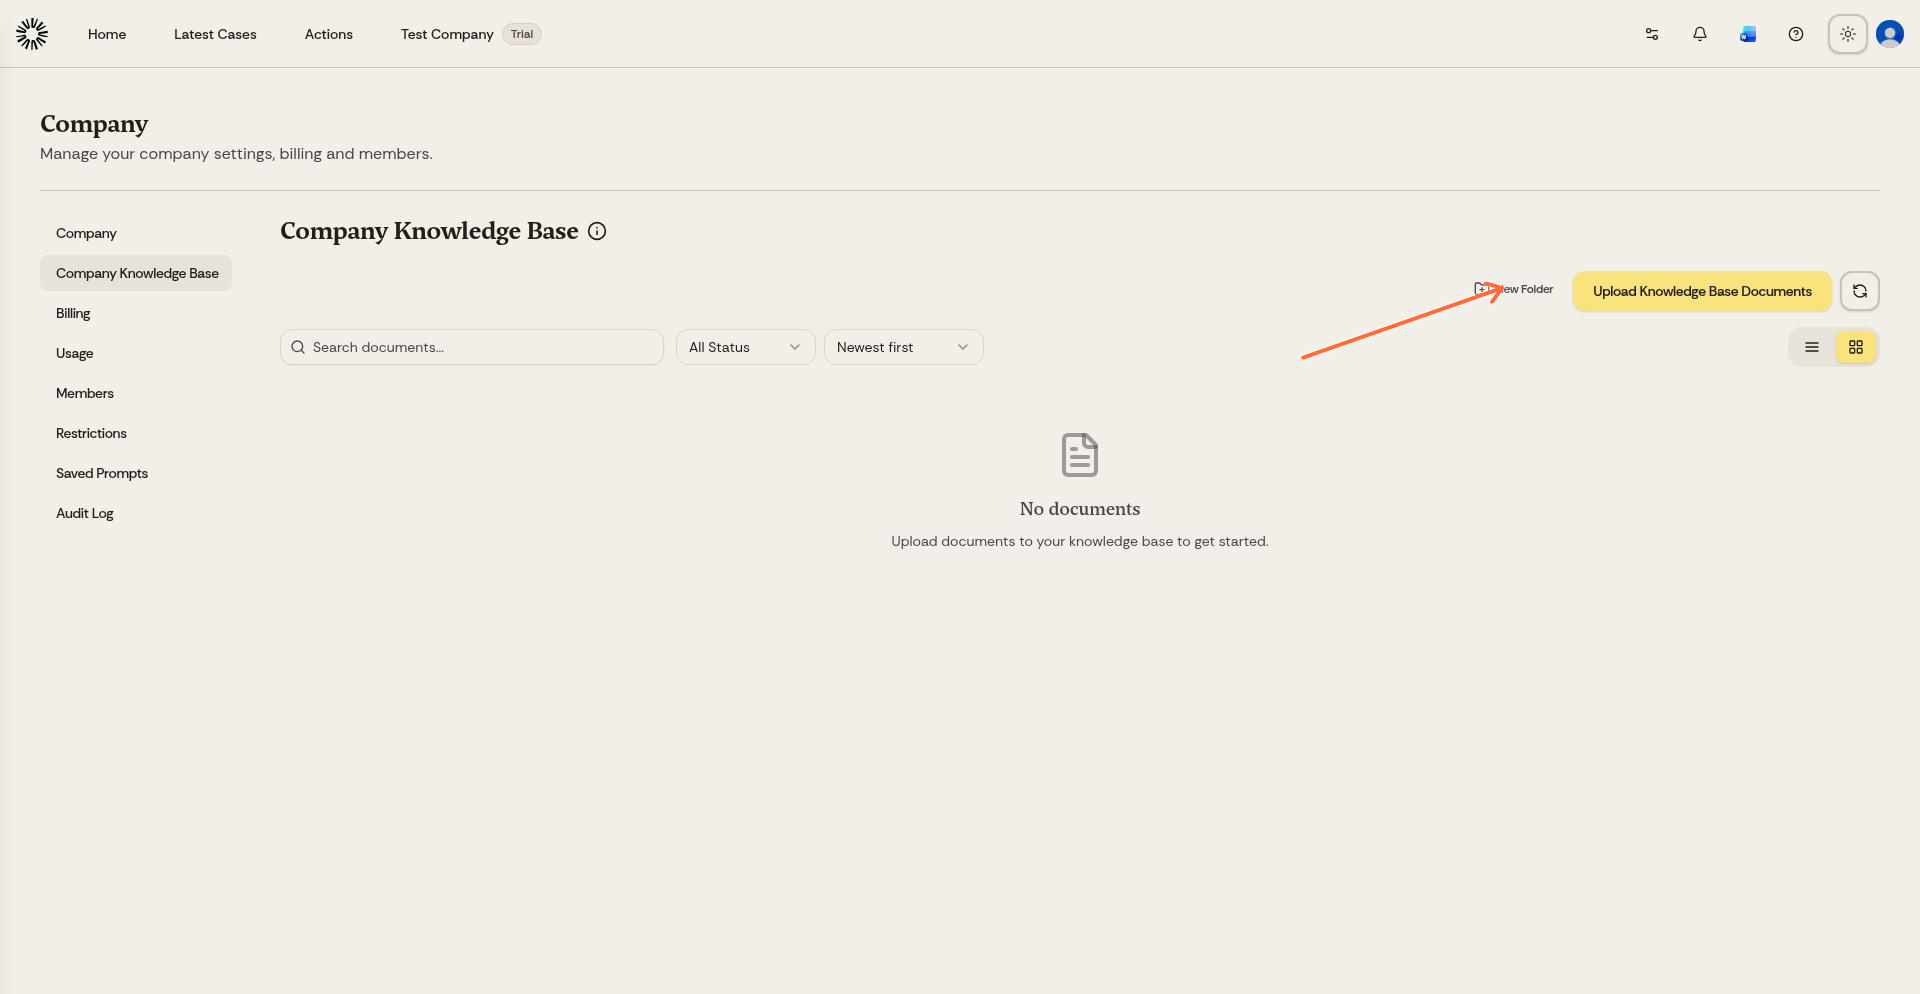The width and height of the screenshot is (1920, 994).
Task: Open the help question mark icon
Action: click(1796, 34)
